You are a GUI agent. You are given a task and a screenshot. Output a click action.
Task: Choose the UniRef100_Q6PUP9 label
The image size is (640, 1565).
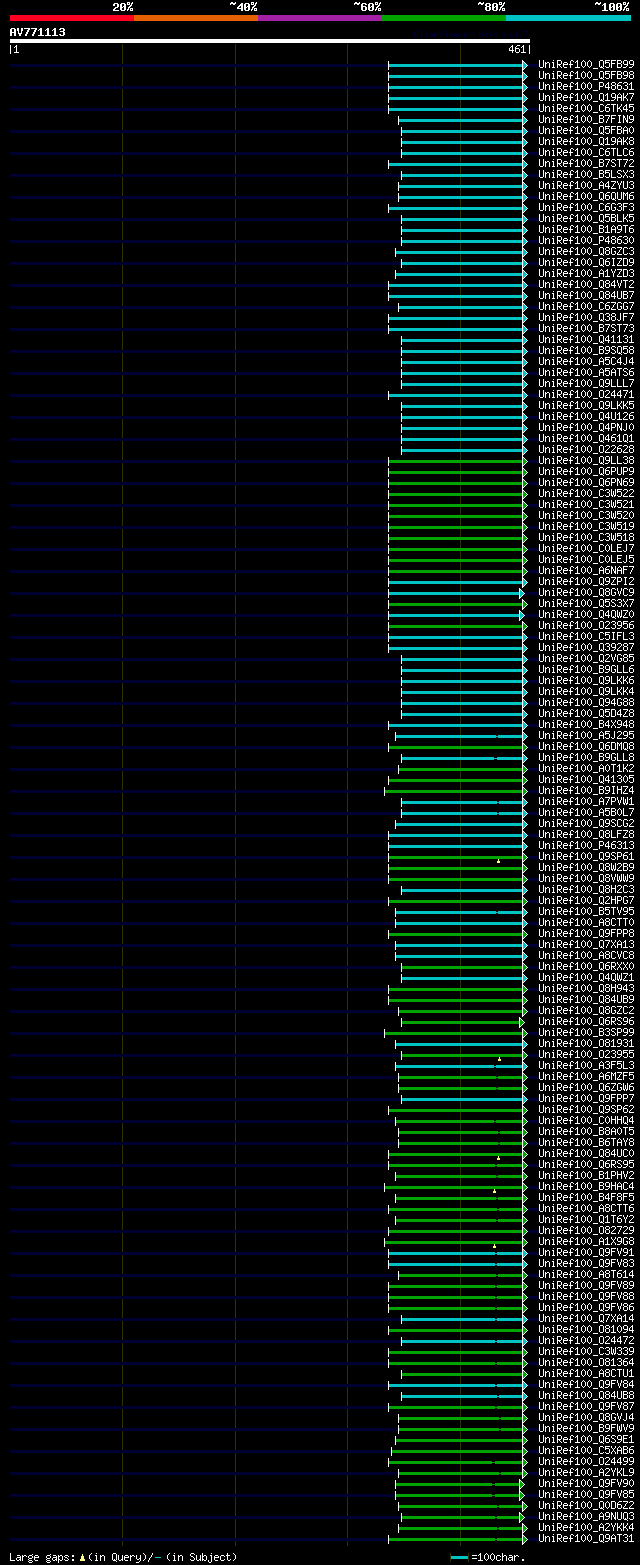click(585, 472)
